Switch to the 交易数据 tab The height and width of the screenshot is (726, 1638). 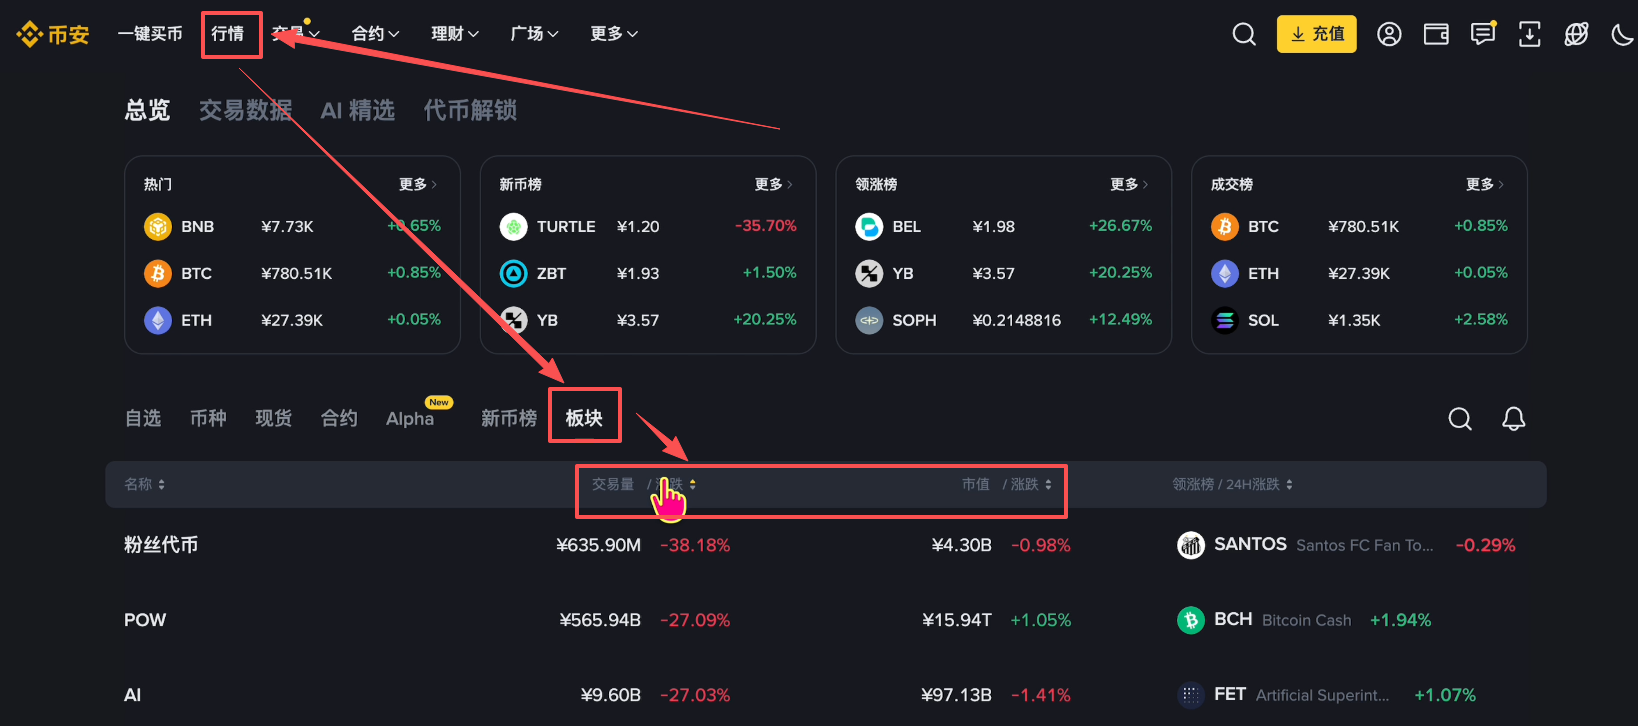point(245,110)
